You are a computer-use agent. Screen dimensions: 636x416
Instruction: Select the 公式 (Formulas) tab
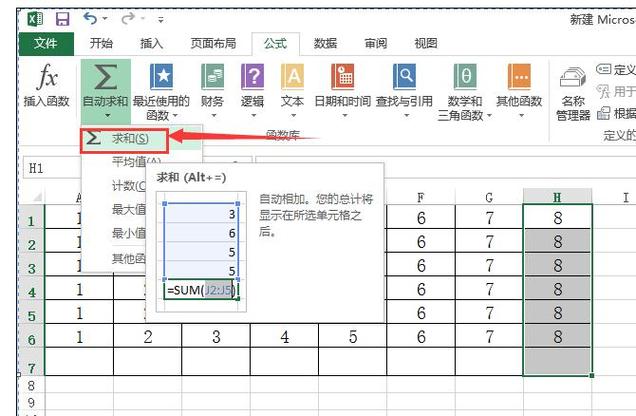(x=275, y=43)
